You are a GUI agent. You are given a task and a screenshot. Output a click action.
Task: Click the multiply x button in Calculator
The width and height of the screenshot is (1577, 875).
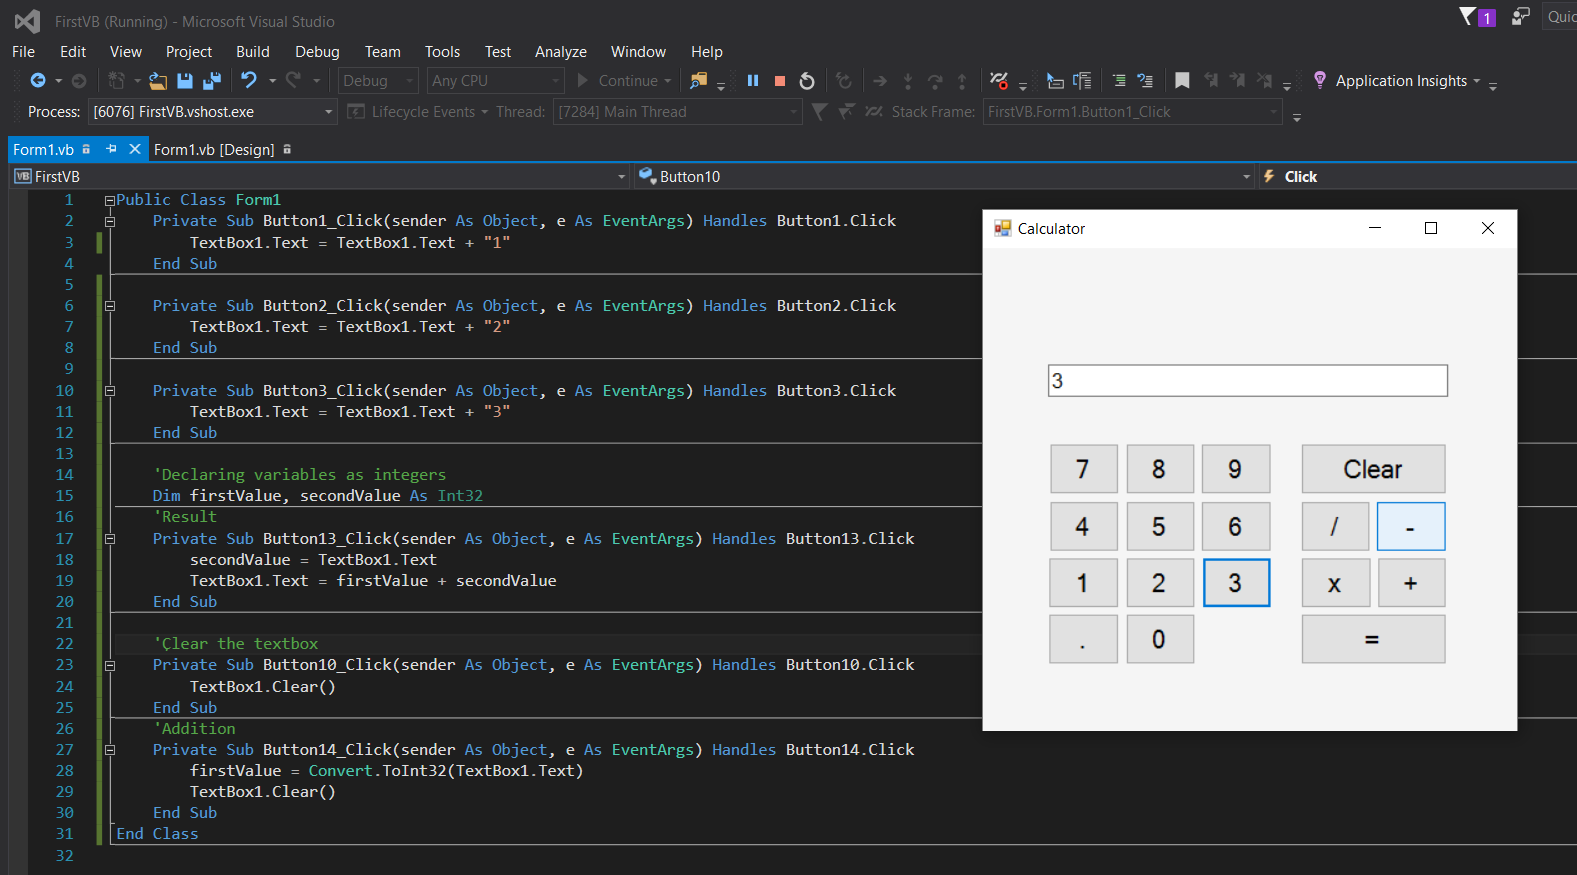(1335, 583)
